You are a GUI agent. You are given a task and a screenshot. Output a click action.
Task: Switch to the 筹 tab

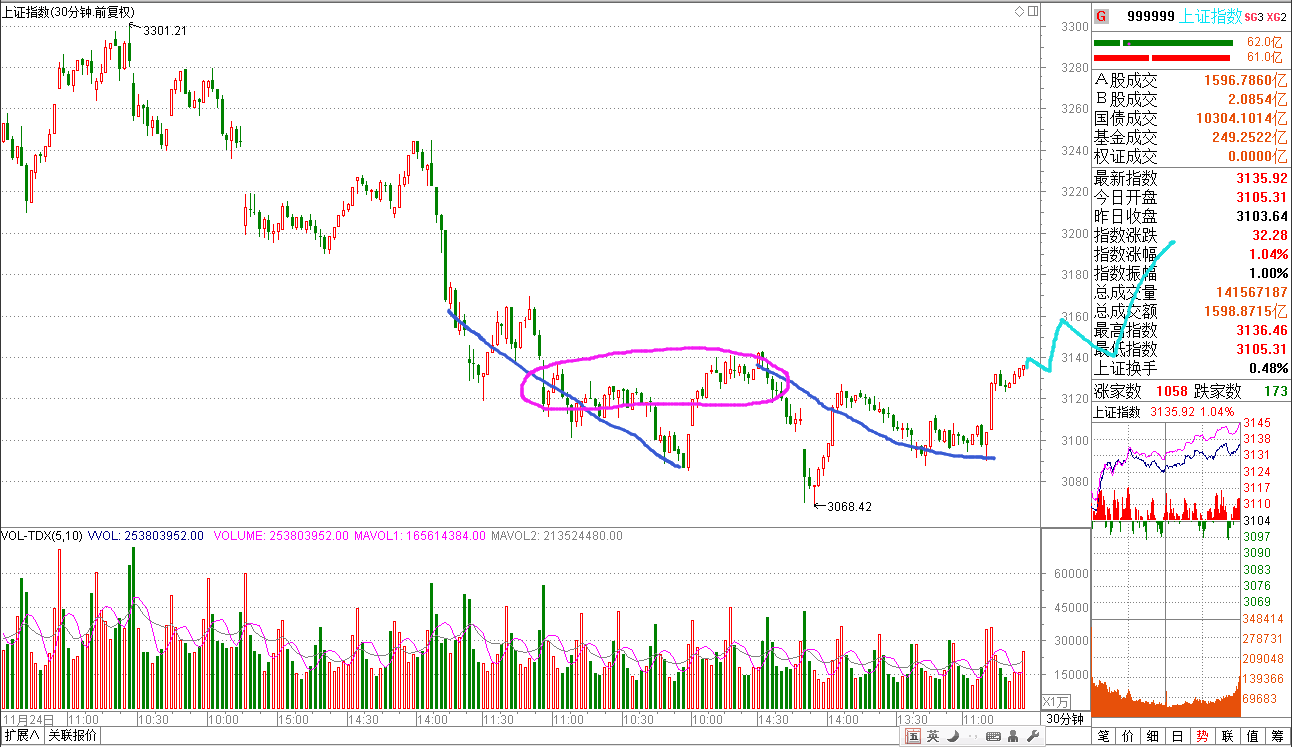click(1277, 737)
